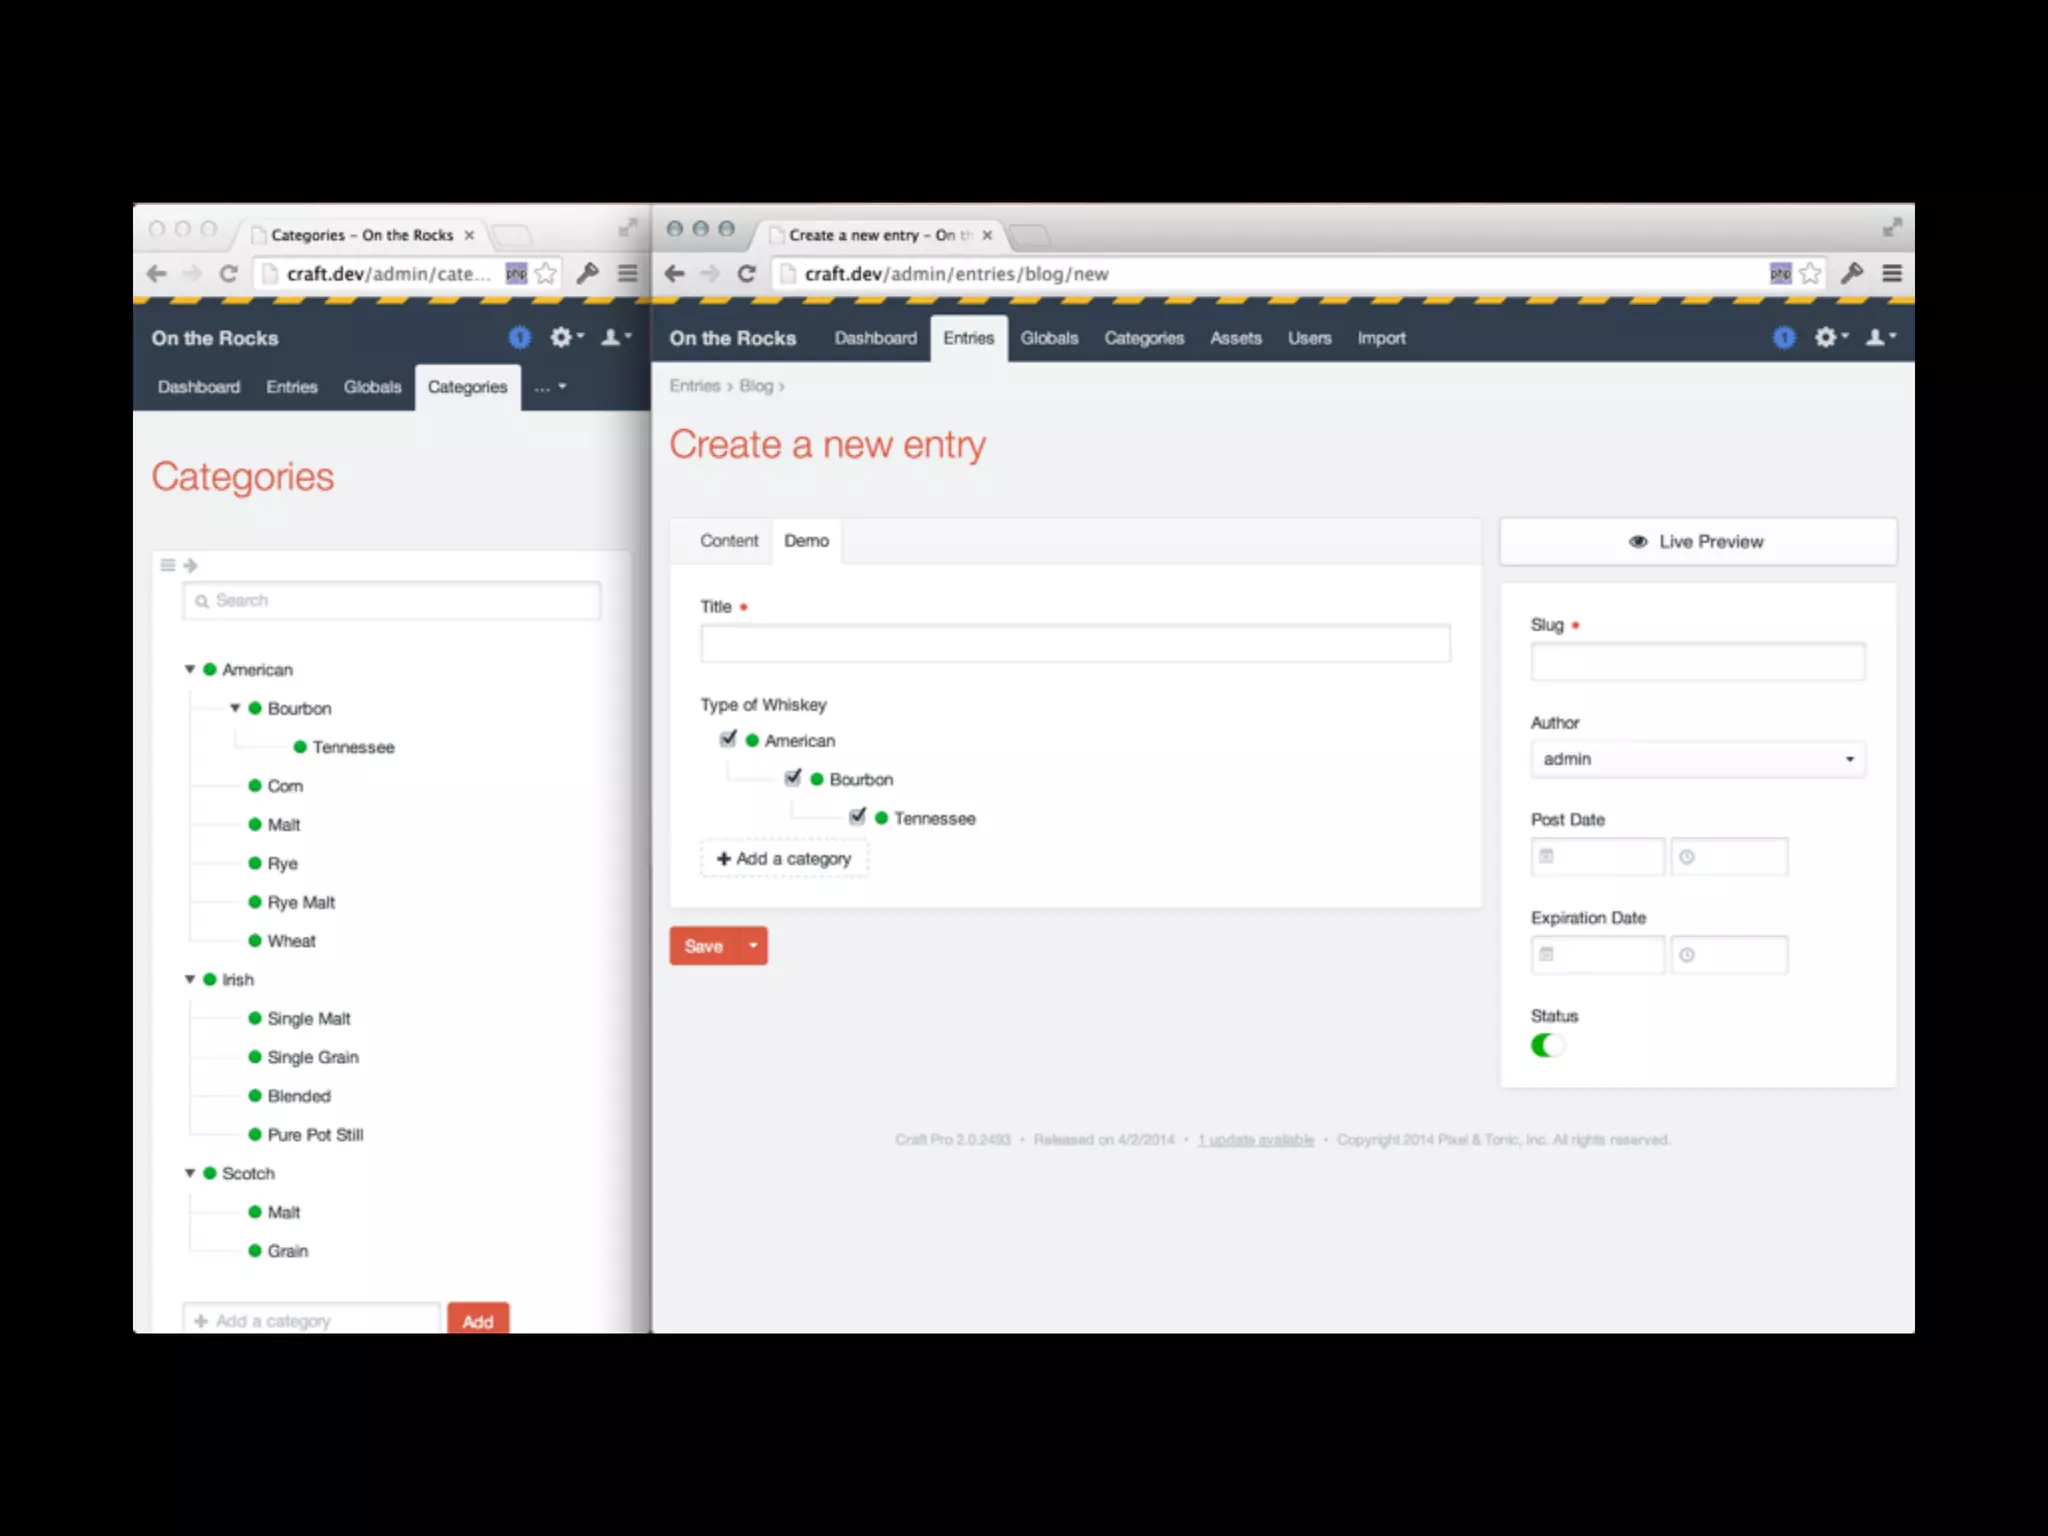Click the Post Date calendar date field
This screenshot has width=2048, height=1536.
1597,857
